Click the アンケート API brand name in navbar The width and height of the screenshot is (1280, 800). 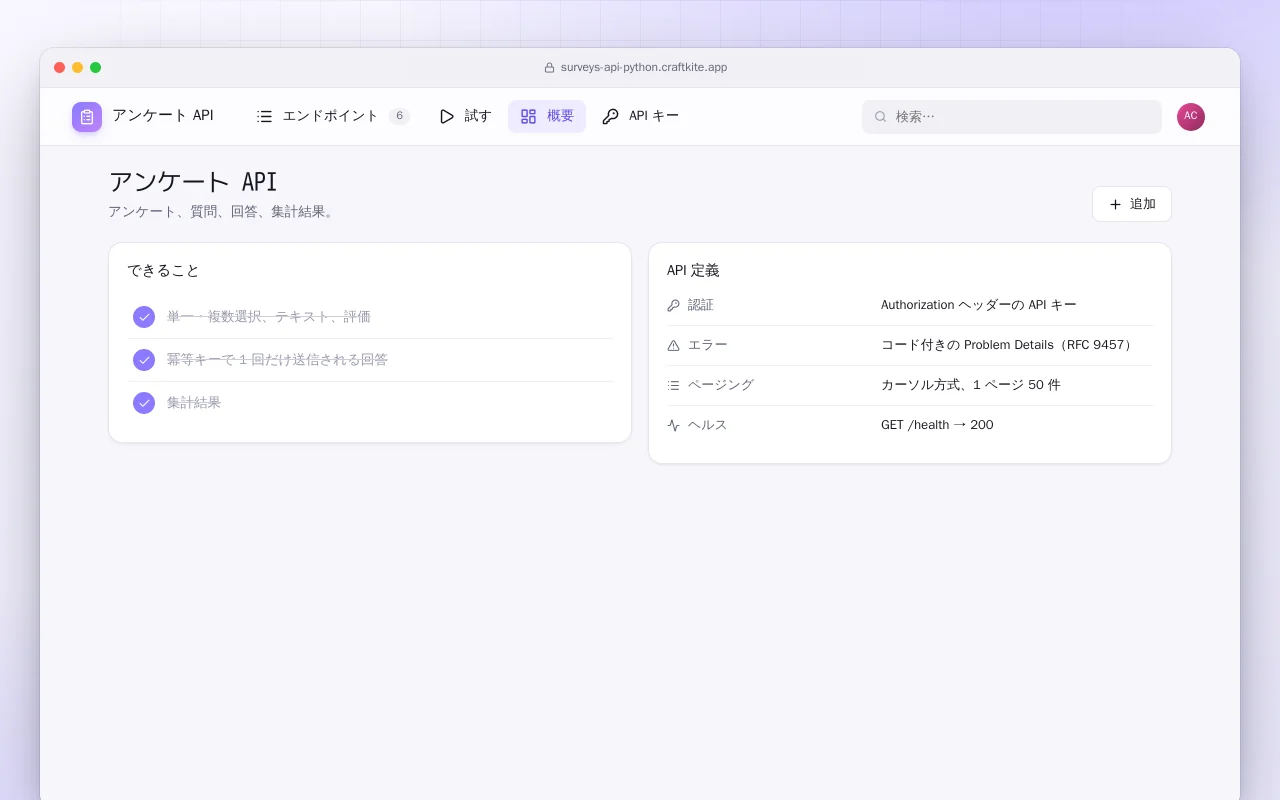(163, 116)
